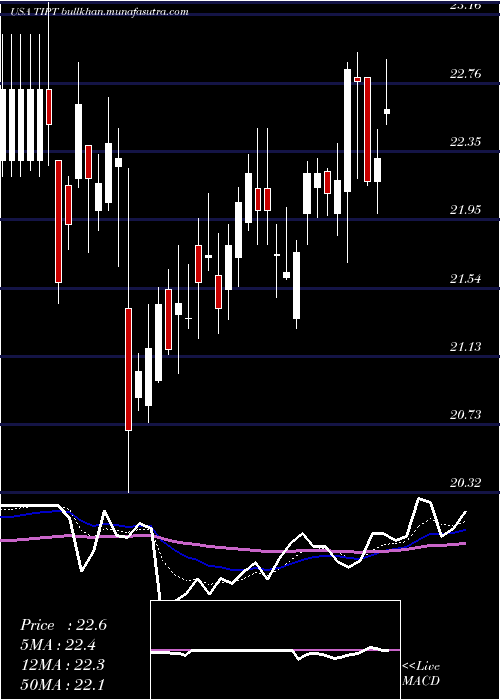
Task: Select the 22.35 price axis label
Action: coord(466,142)
